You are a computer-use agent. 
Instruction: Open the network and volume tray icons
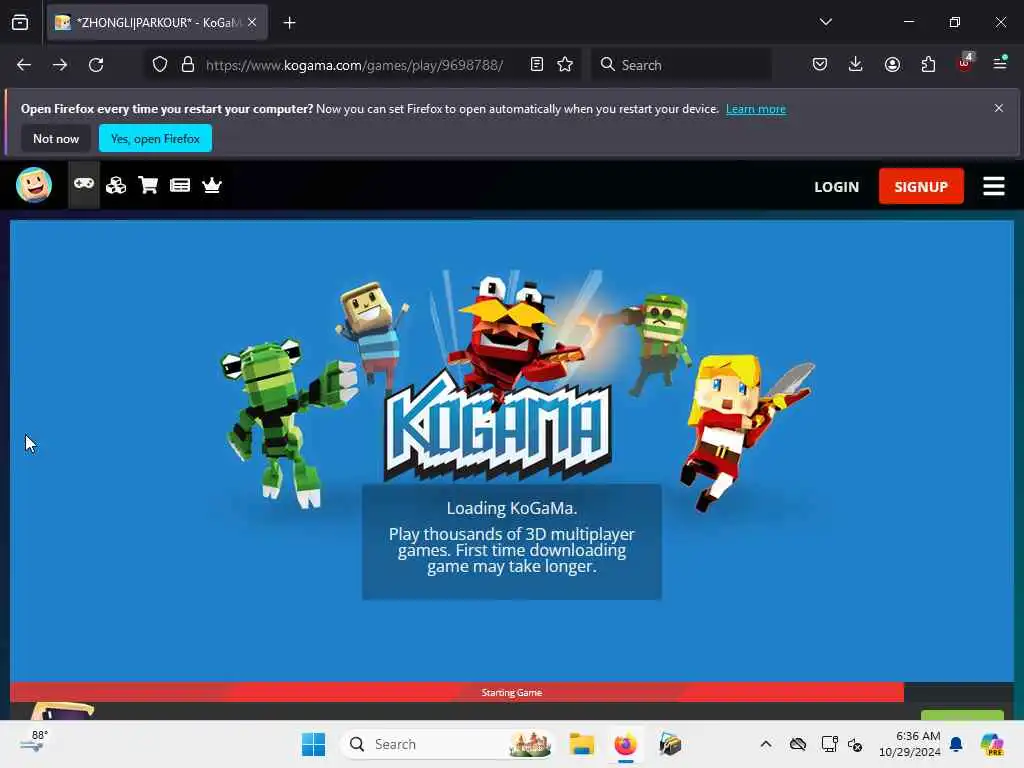pos(842,744)
